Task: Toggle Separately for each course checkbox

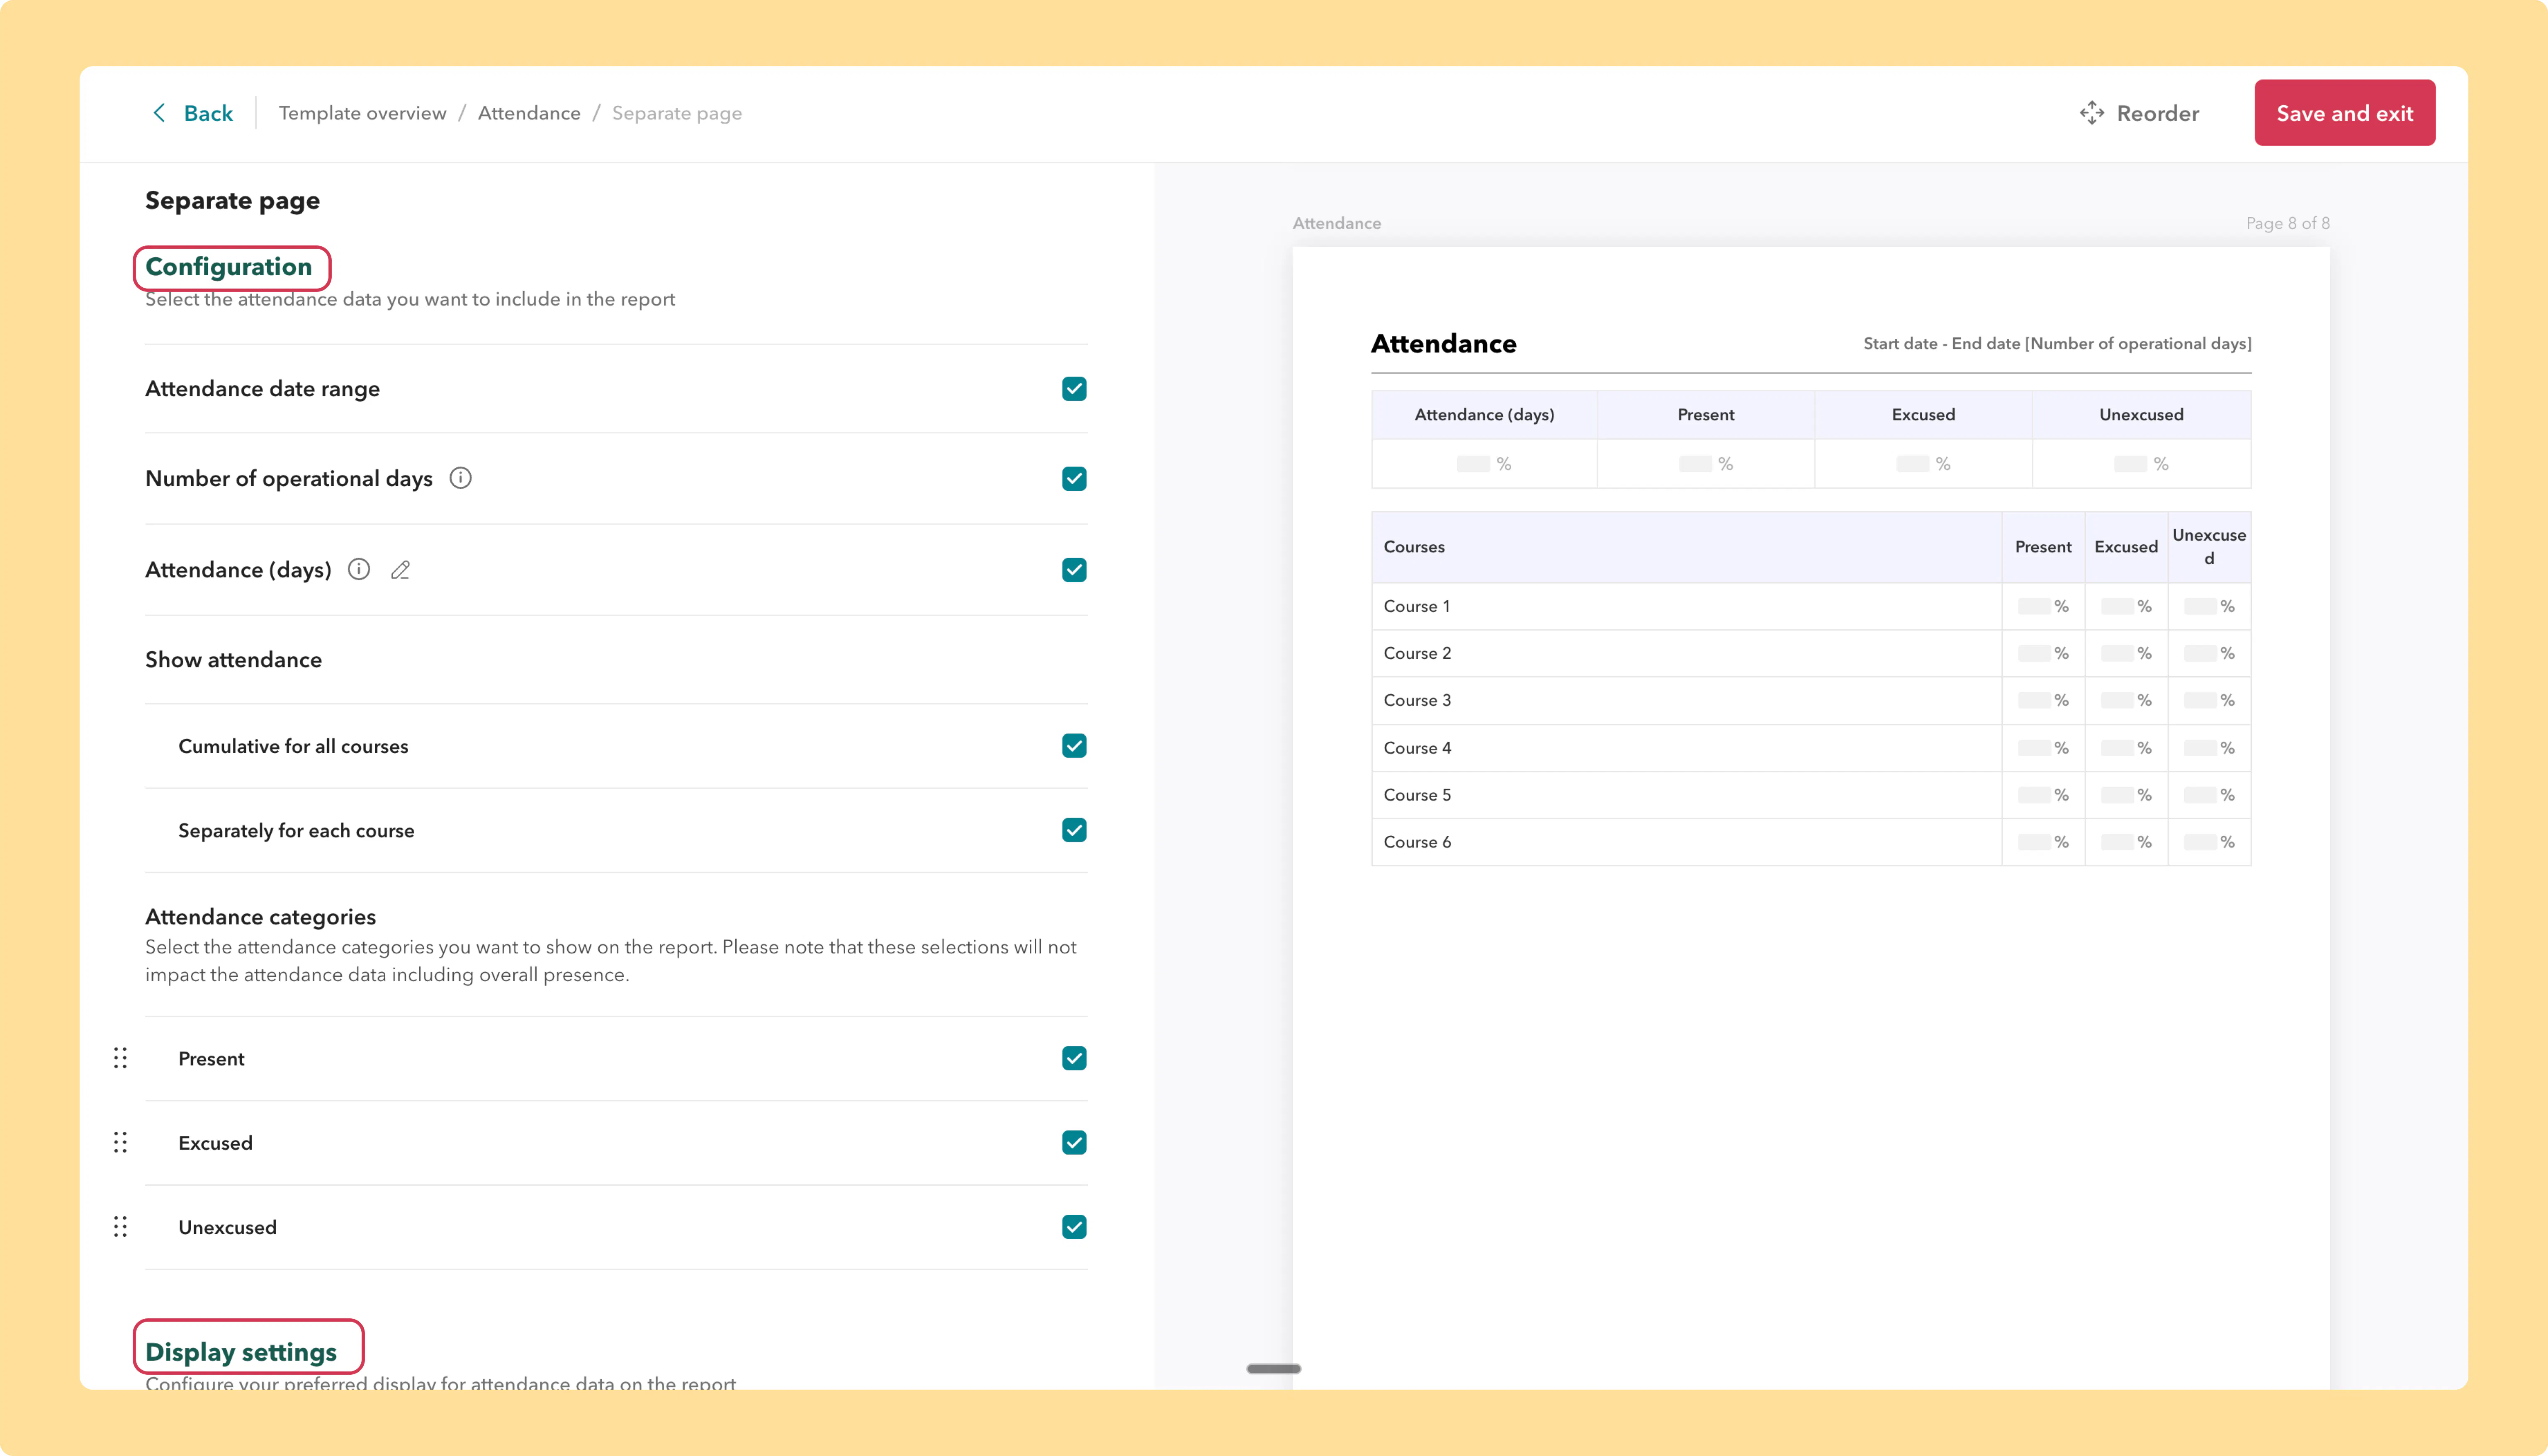Action: click(x=1074, y=830)
